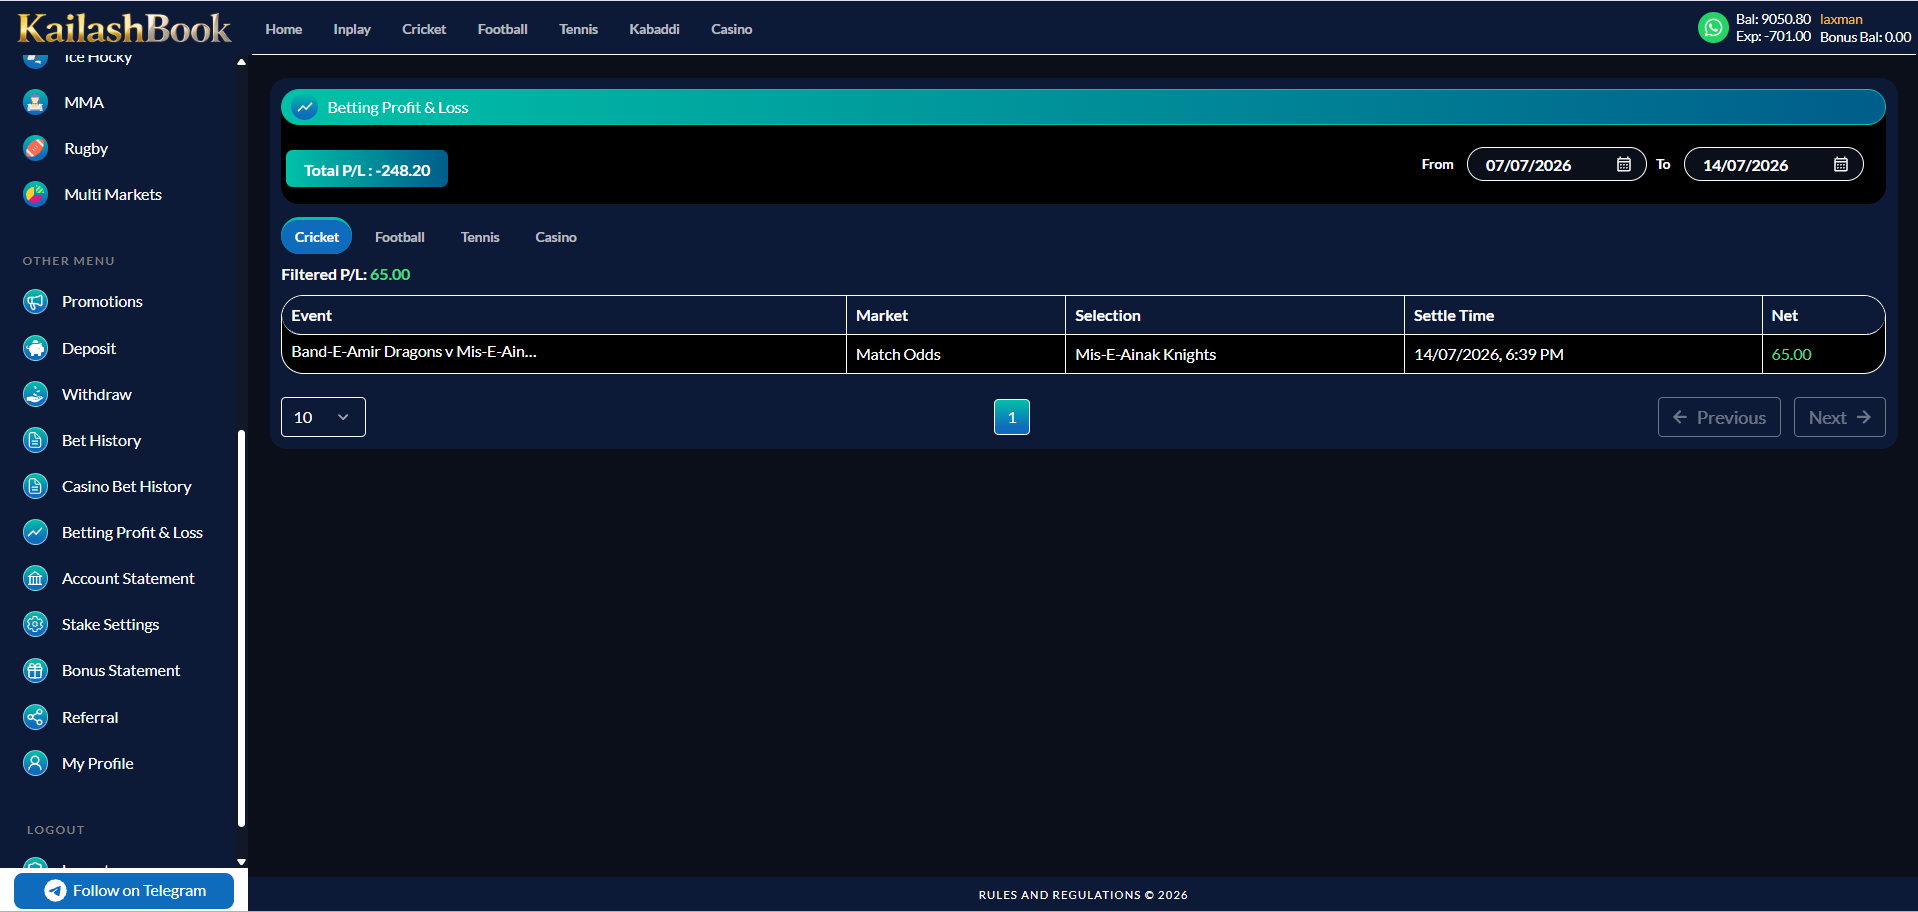Open Kabaddi in top navigation

point(654,29)
